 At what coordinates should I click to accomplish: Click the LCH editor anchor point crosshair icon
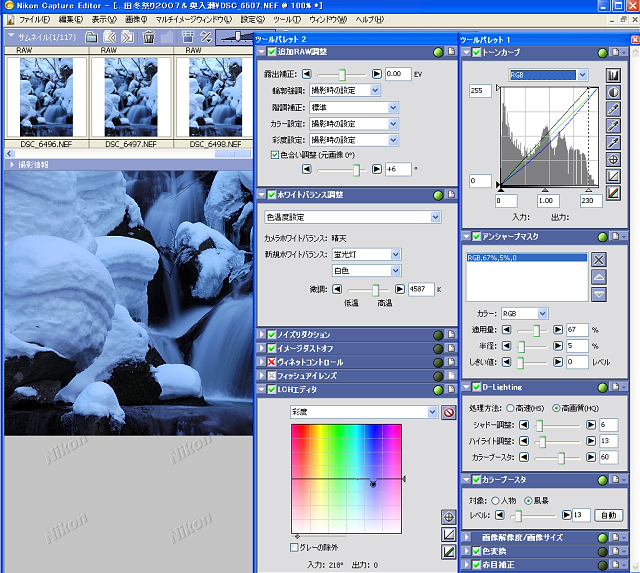[449, 517]
